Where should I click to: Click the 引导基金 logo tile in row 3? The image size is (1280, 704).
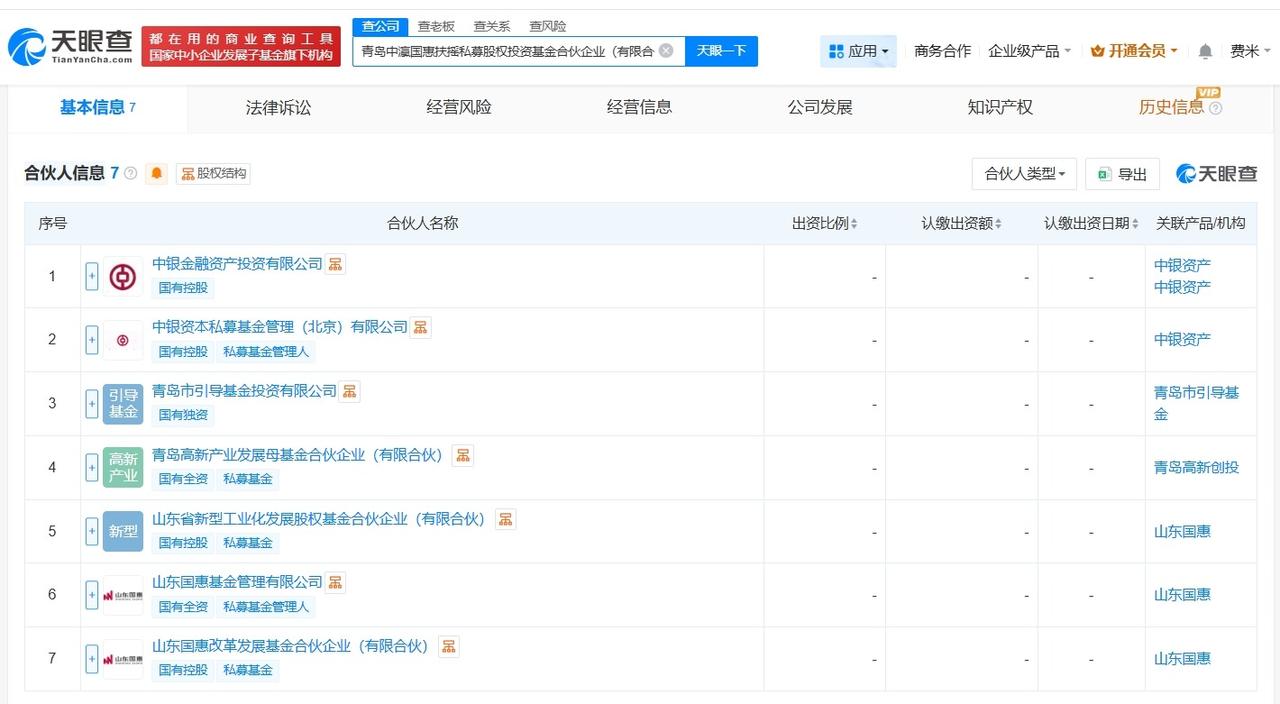(x=123, y=404)
